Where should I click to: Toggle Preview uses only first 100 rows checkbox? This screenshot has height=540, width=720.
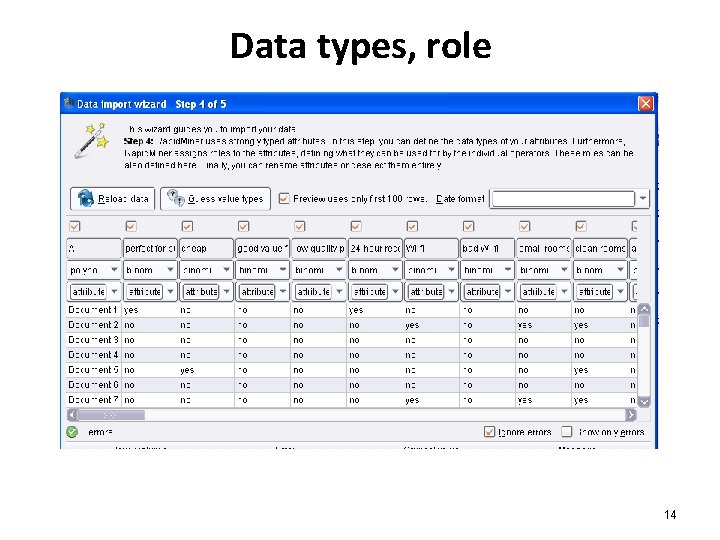284,198
